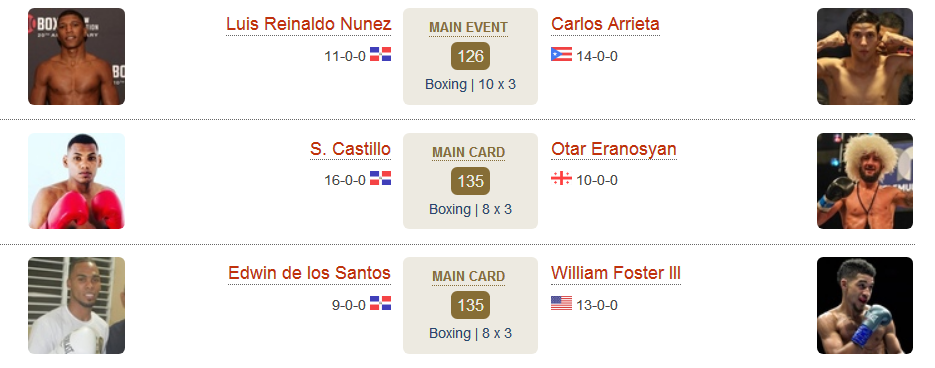The image size is (935, 368).
Task: Click Puerto Rico flag next to Carlos Arrieta
Action: pos(561,54)
